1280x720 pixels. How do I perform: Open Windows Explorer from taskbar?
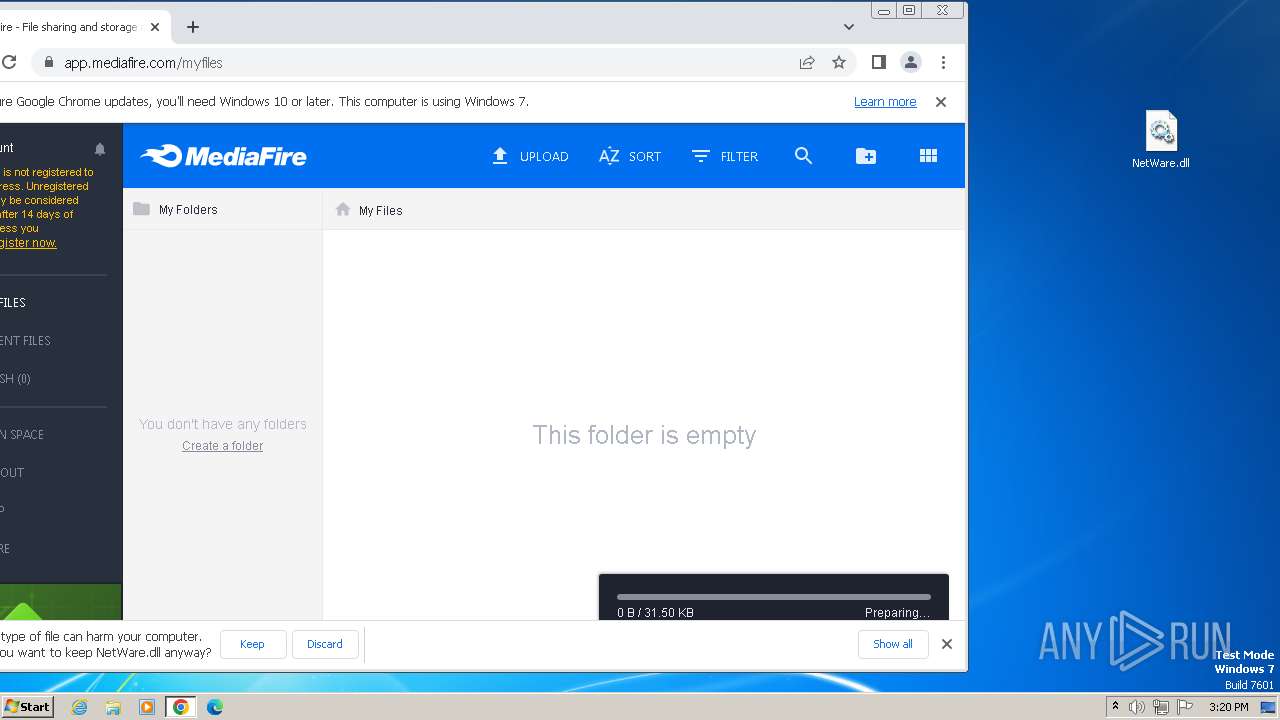113,707
